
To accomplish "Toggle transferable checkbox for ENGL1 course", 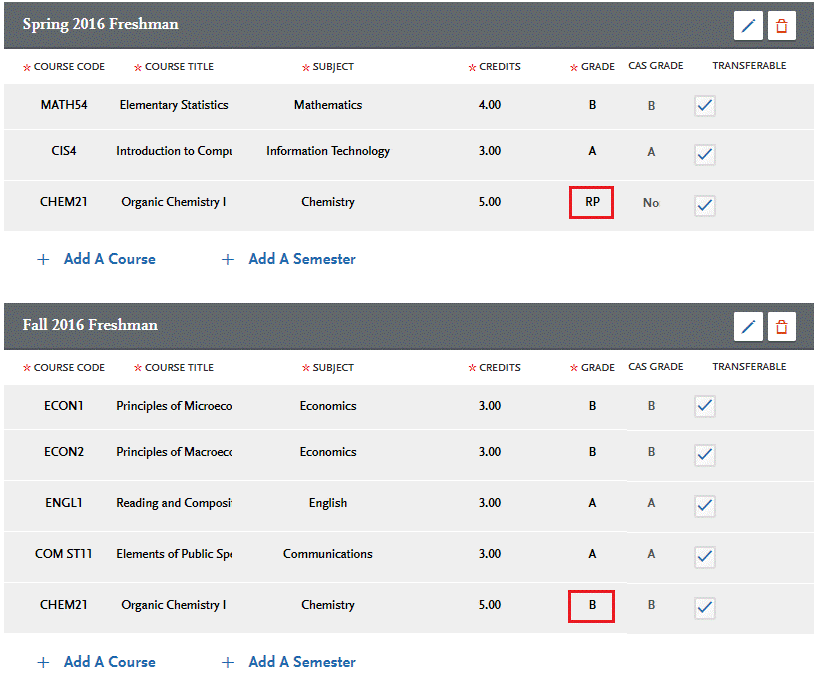I will click(705, 505).
